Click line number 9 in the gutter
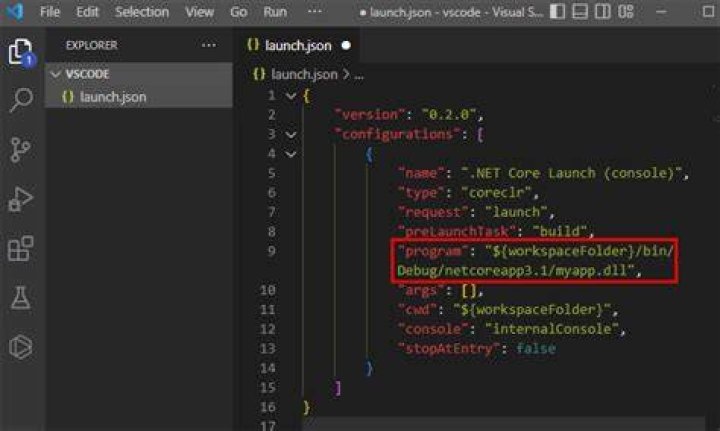This screenshot has height=431, width=720. 271,251
